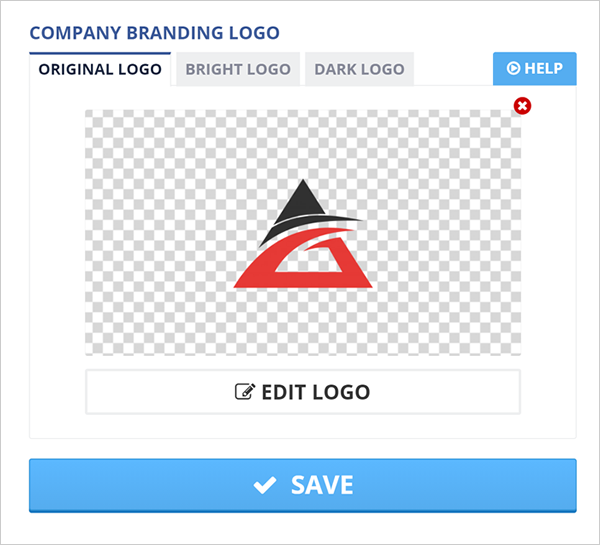The width and height of the screenshot is (600, 545).
Task: Select the Original Logo tab
Action: click(x=100, y=69)
